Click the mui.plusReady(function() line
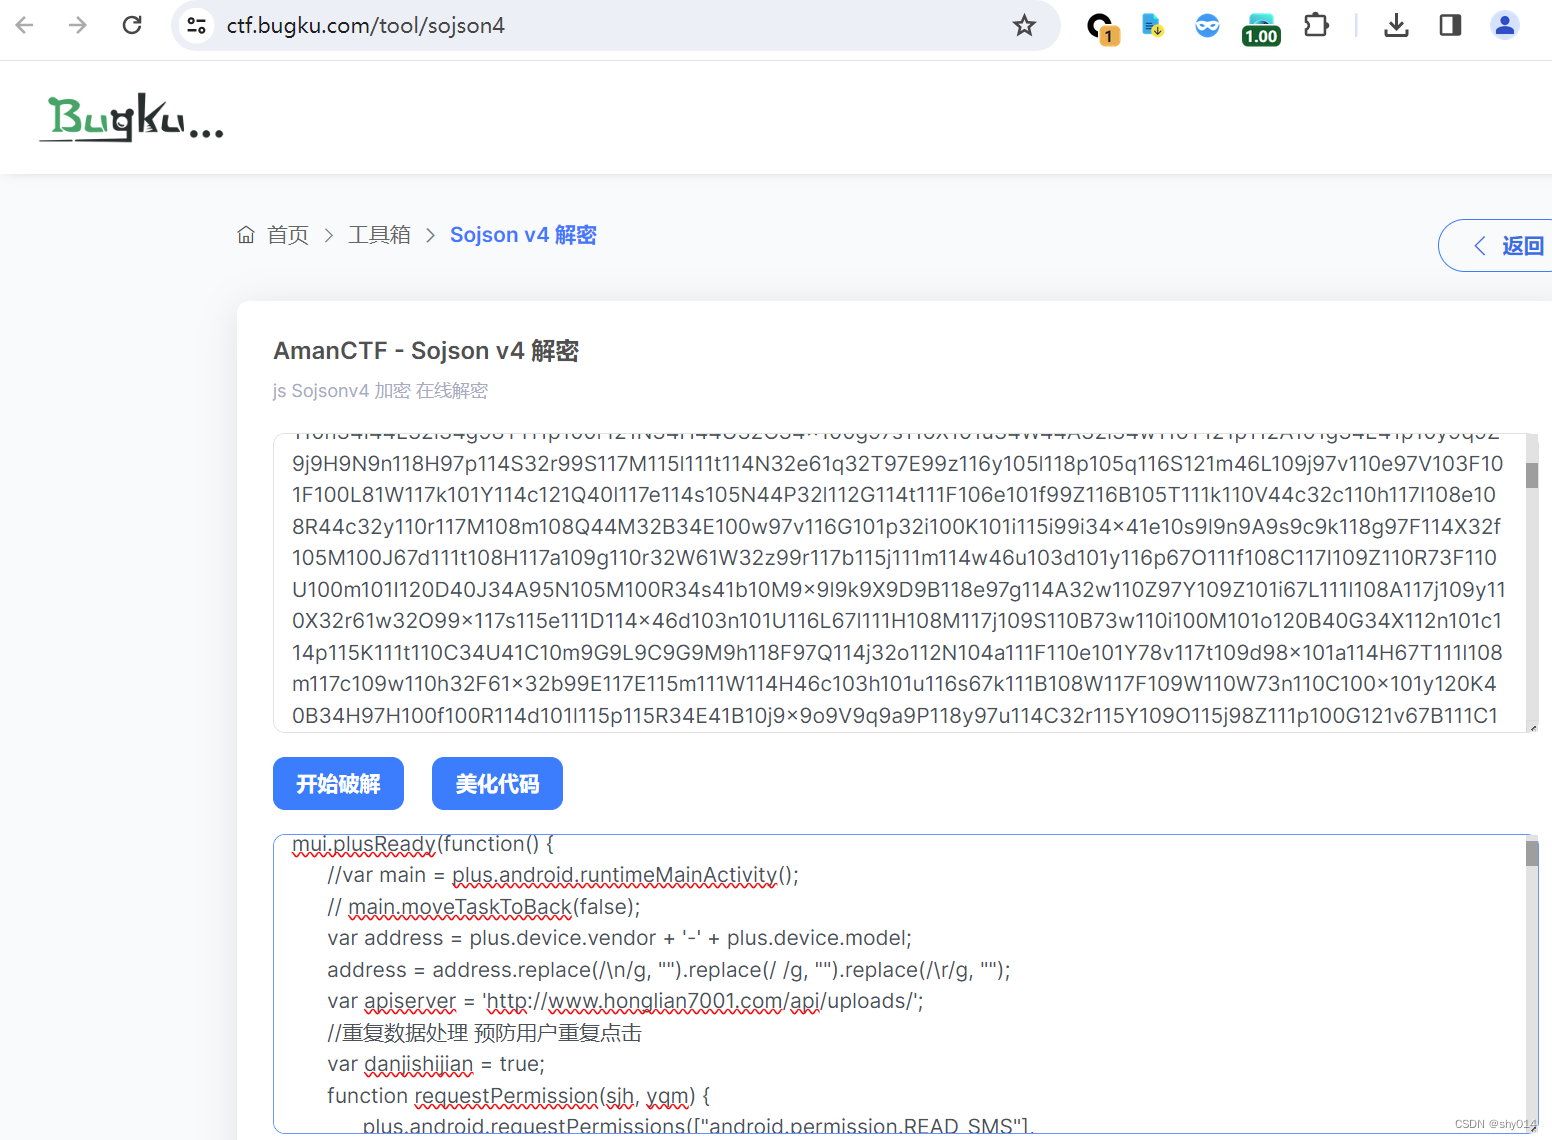Screen dimensions: 1552x1140 click(423, 844)
